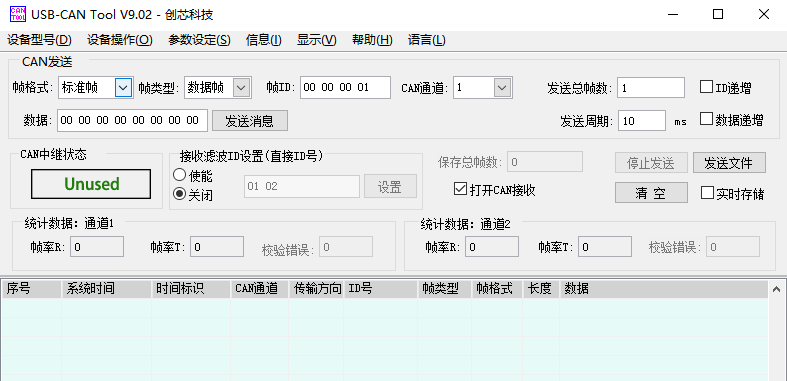
Task: Click the 发送周期 input field
Action: click(642, 120)
